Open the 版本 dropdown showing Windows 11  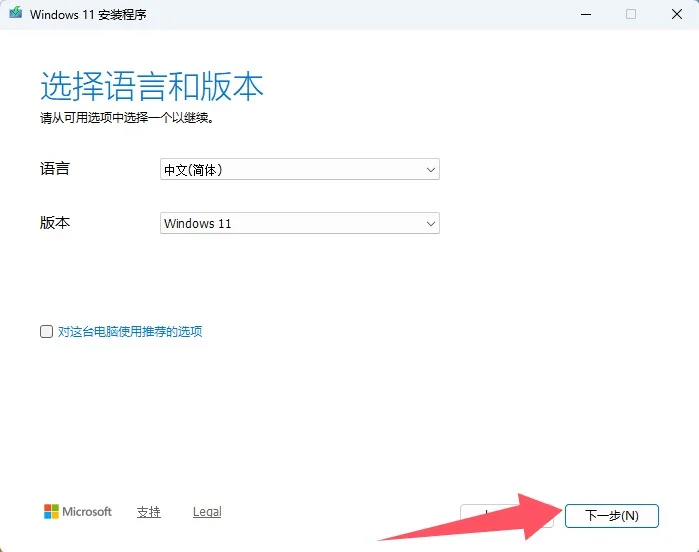300,223
